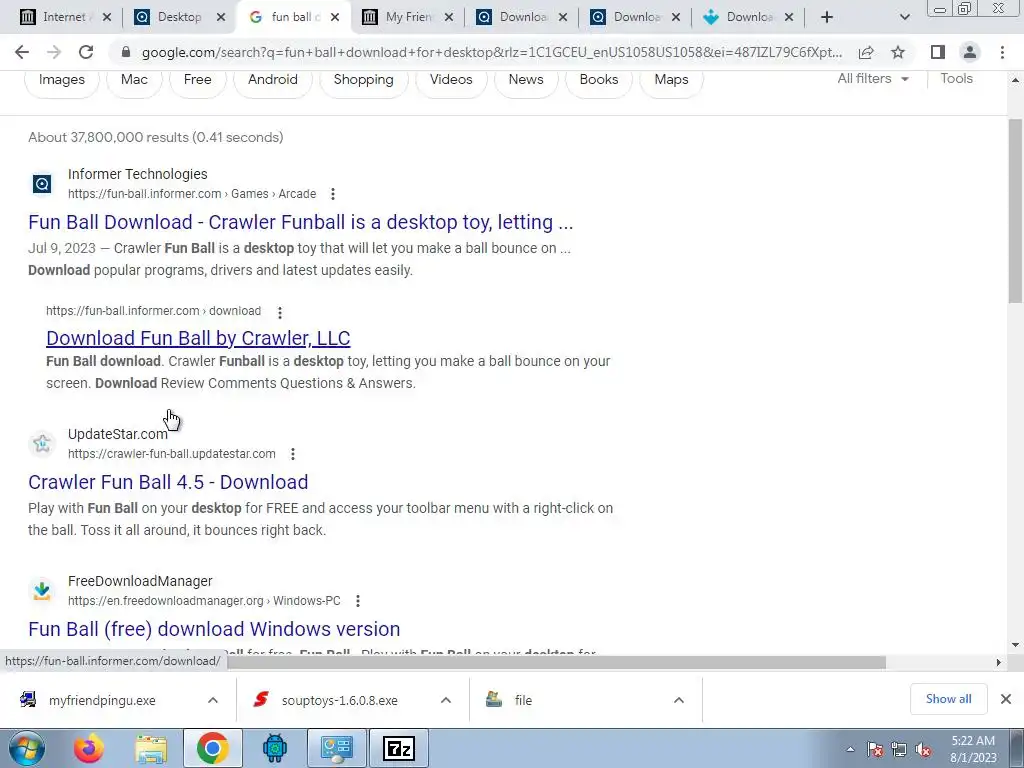The width and height of the screenshot is (1024, 768).
Task: Open more options for fun-ball.informer.com download sub-result
Action: 280,313
